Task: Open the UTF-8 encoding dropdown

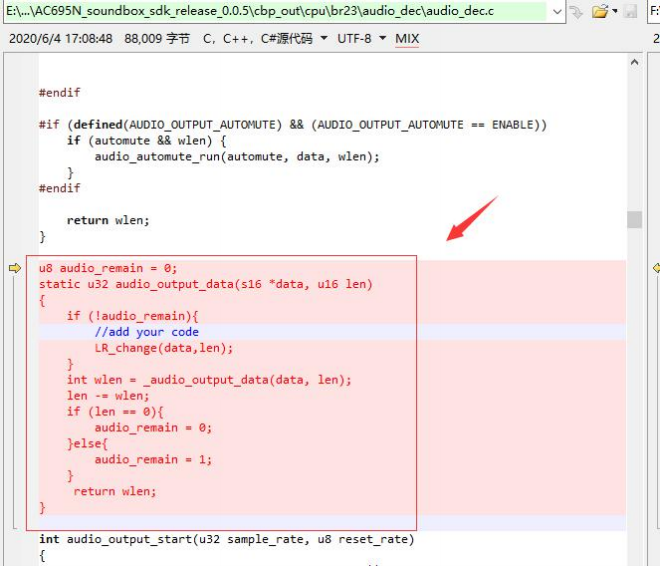Action: pyautogui.click(x=382, y=38)
